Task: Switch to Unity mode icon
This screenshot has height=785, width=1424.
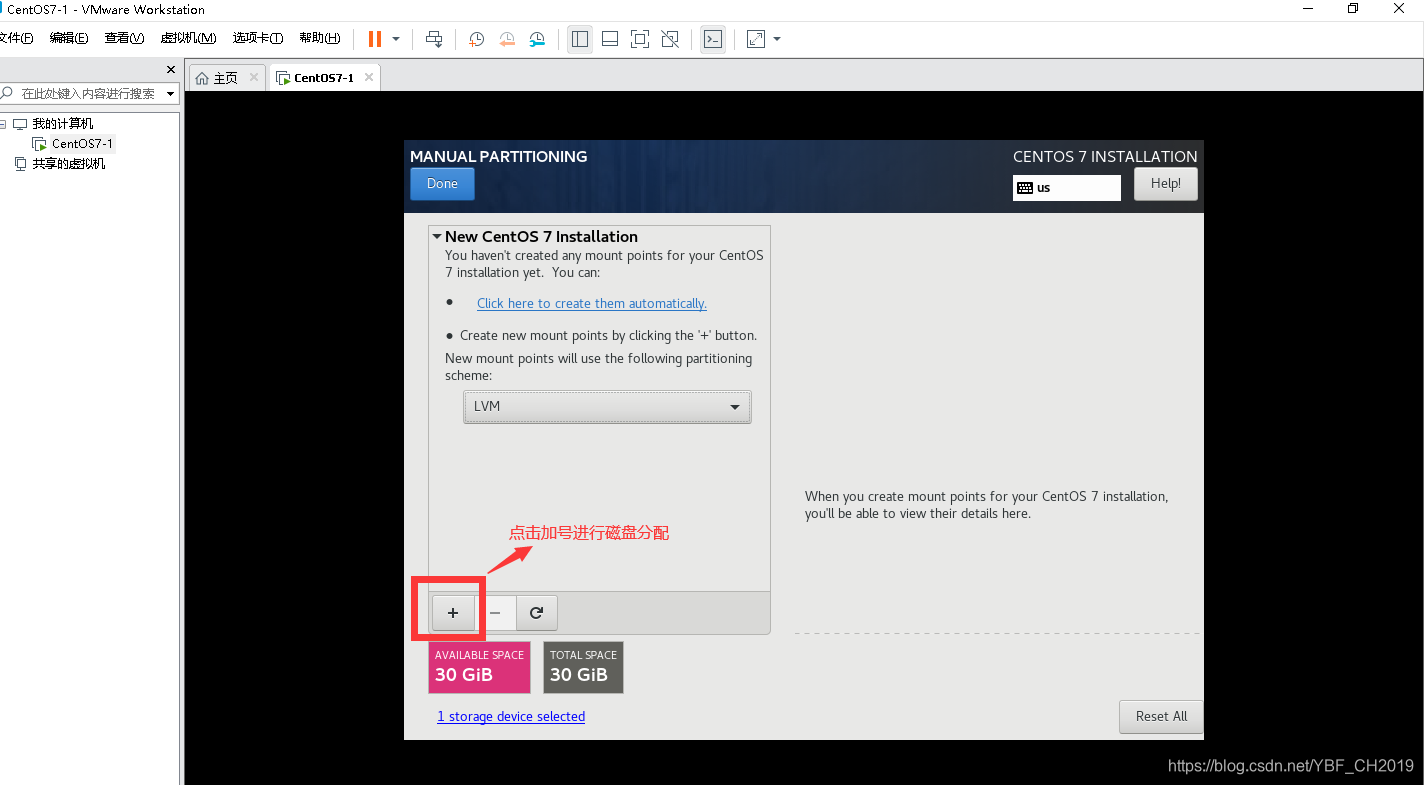Action: coord(671,39)
